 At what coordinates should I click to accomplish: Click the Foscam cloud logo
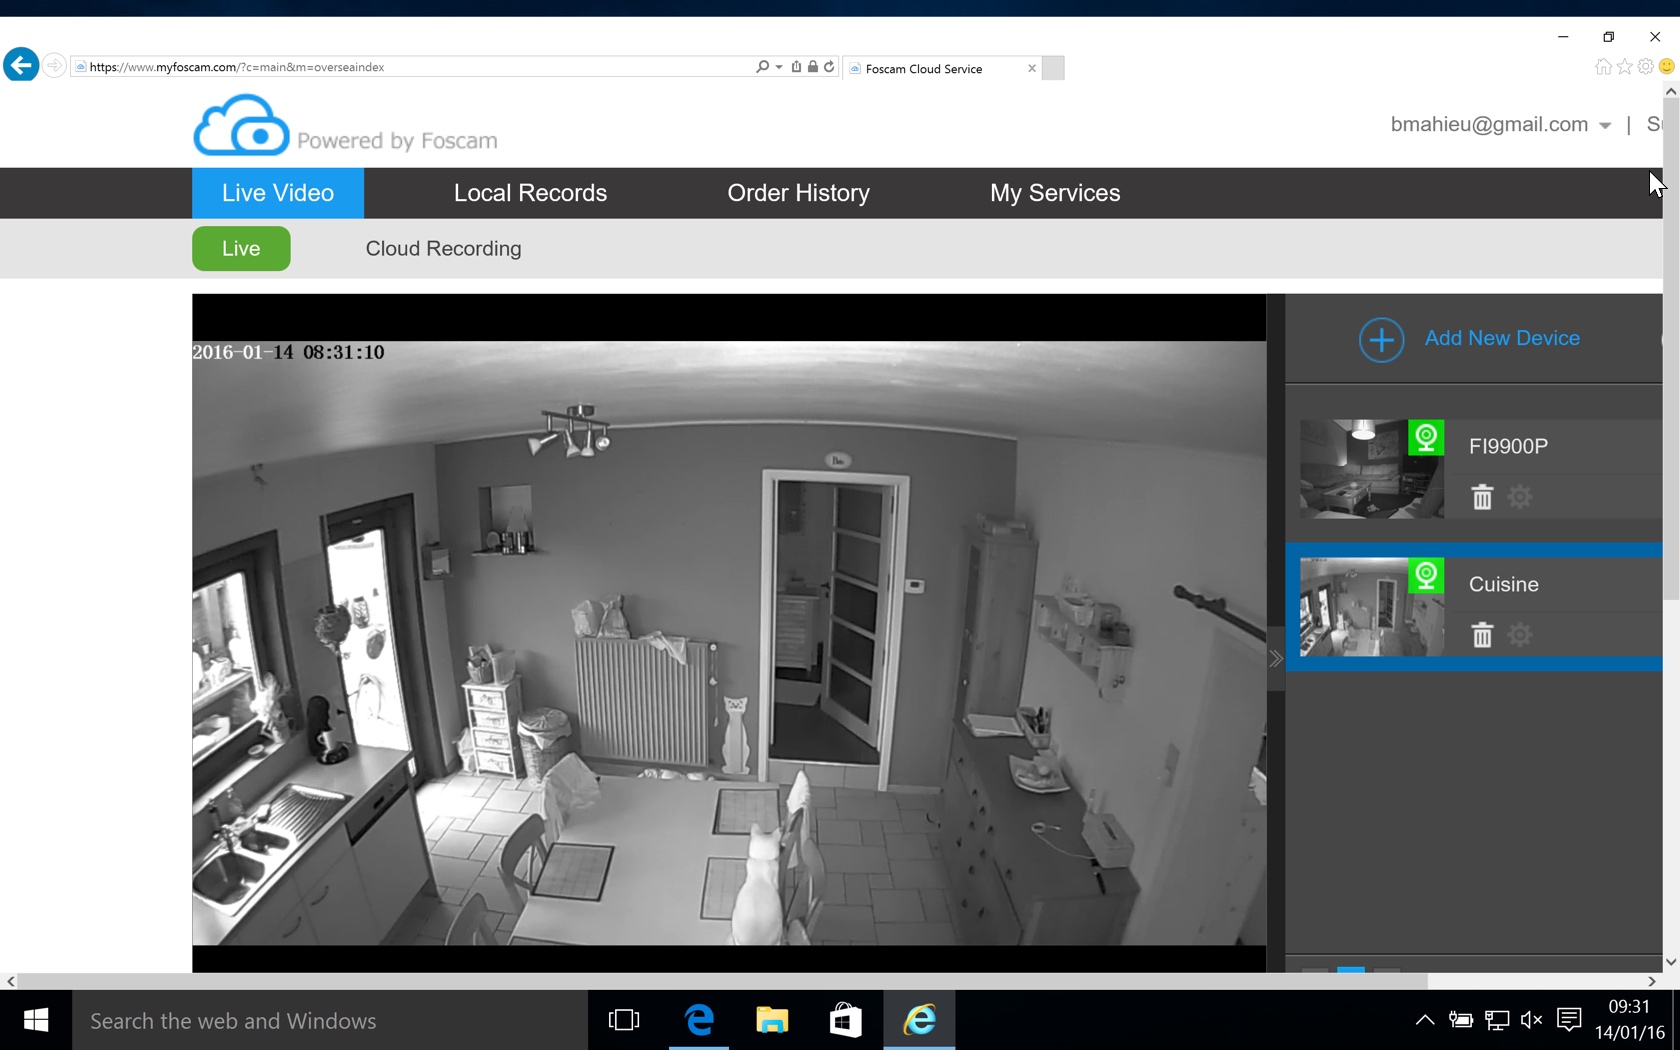(241, 126)
